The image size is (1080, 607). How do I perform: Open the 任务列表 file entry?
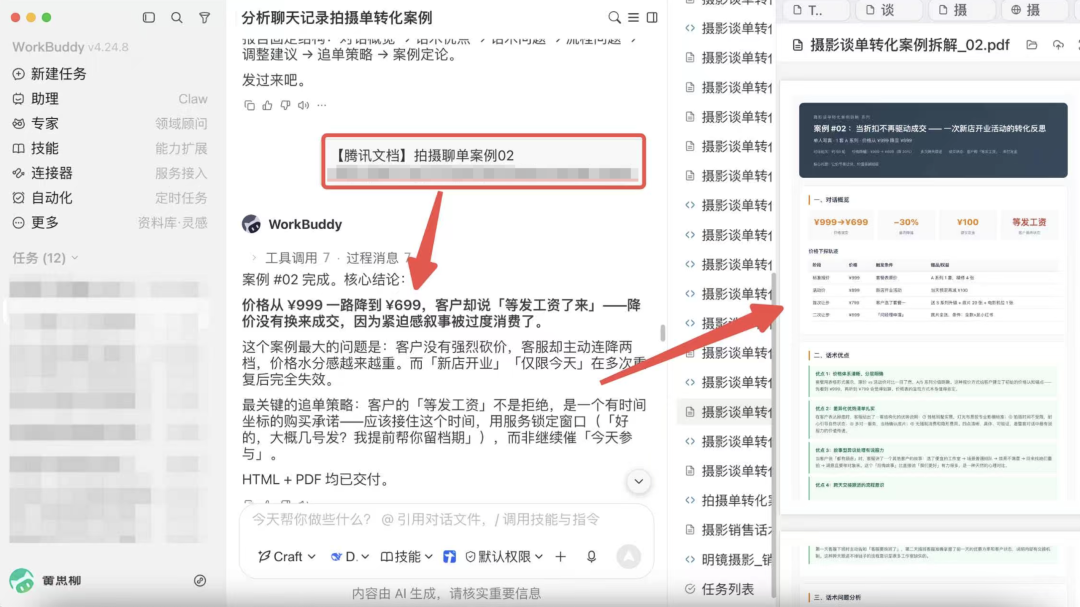pos(720,589)
